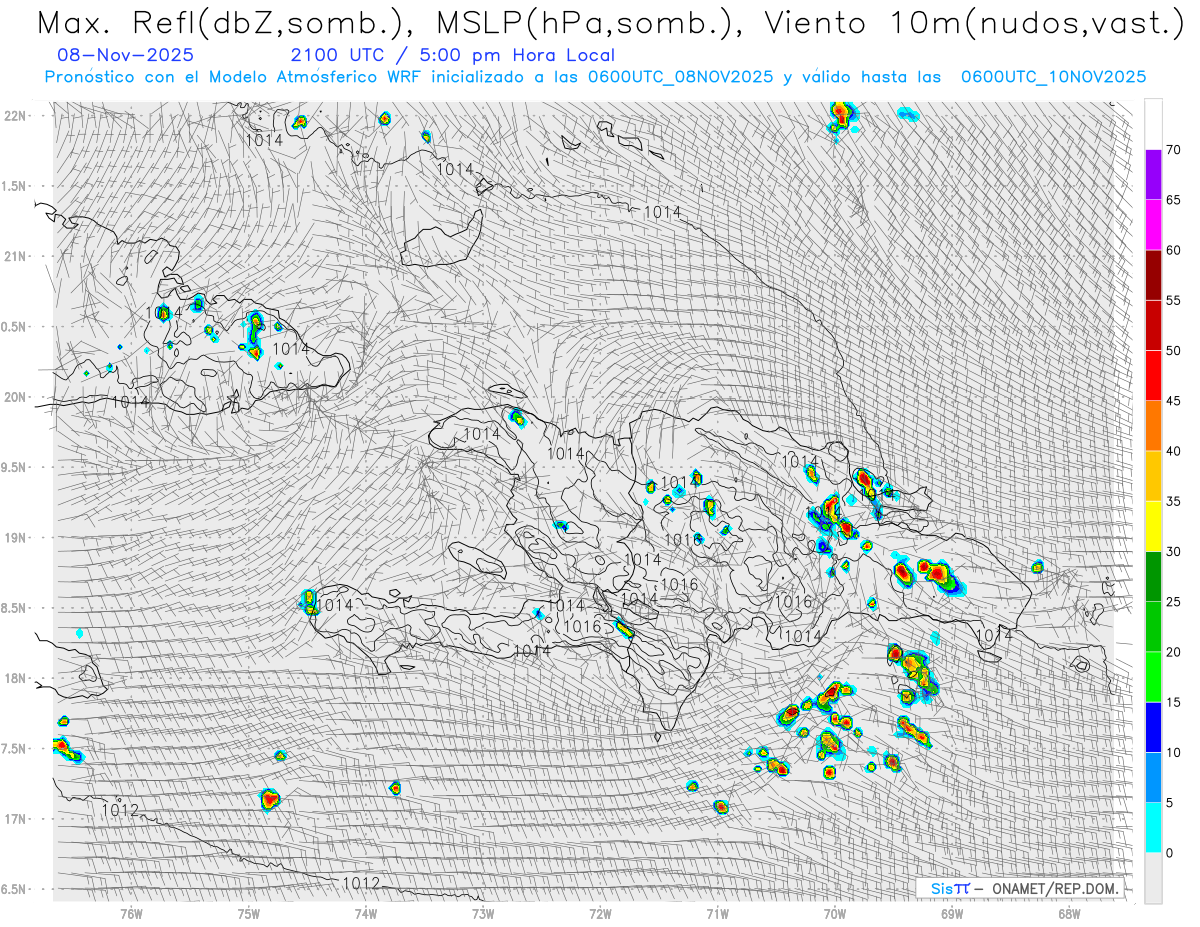Viewport: 1200px width, 927px height.
Task: Click the "Pronostico con el Modelo Atmosferico WRF" line
Action: coord(595,77)
